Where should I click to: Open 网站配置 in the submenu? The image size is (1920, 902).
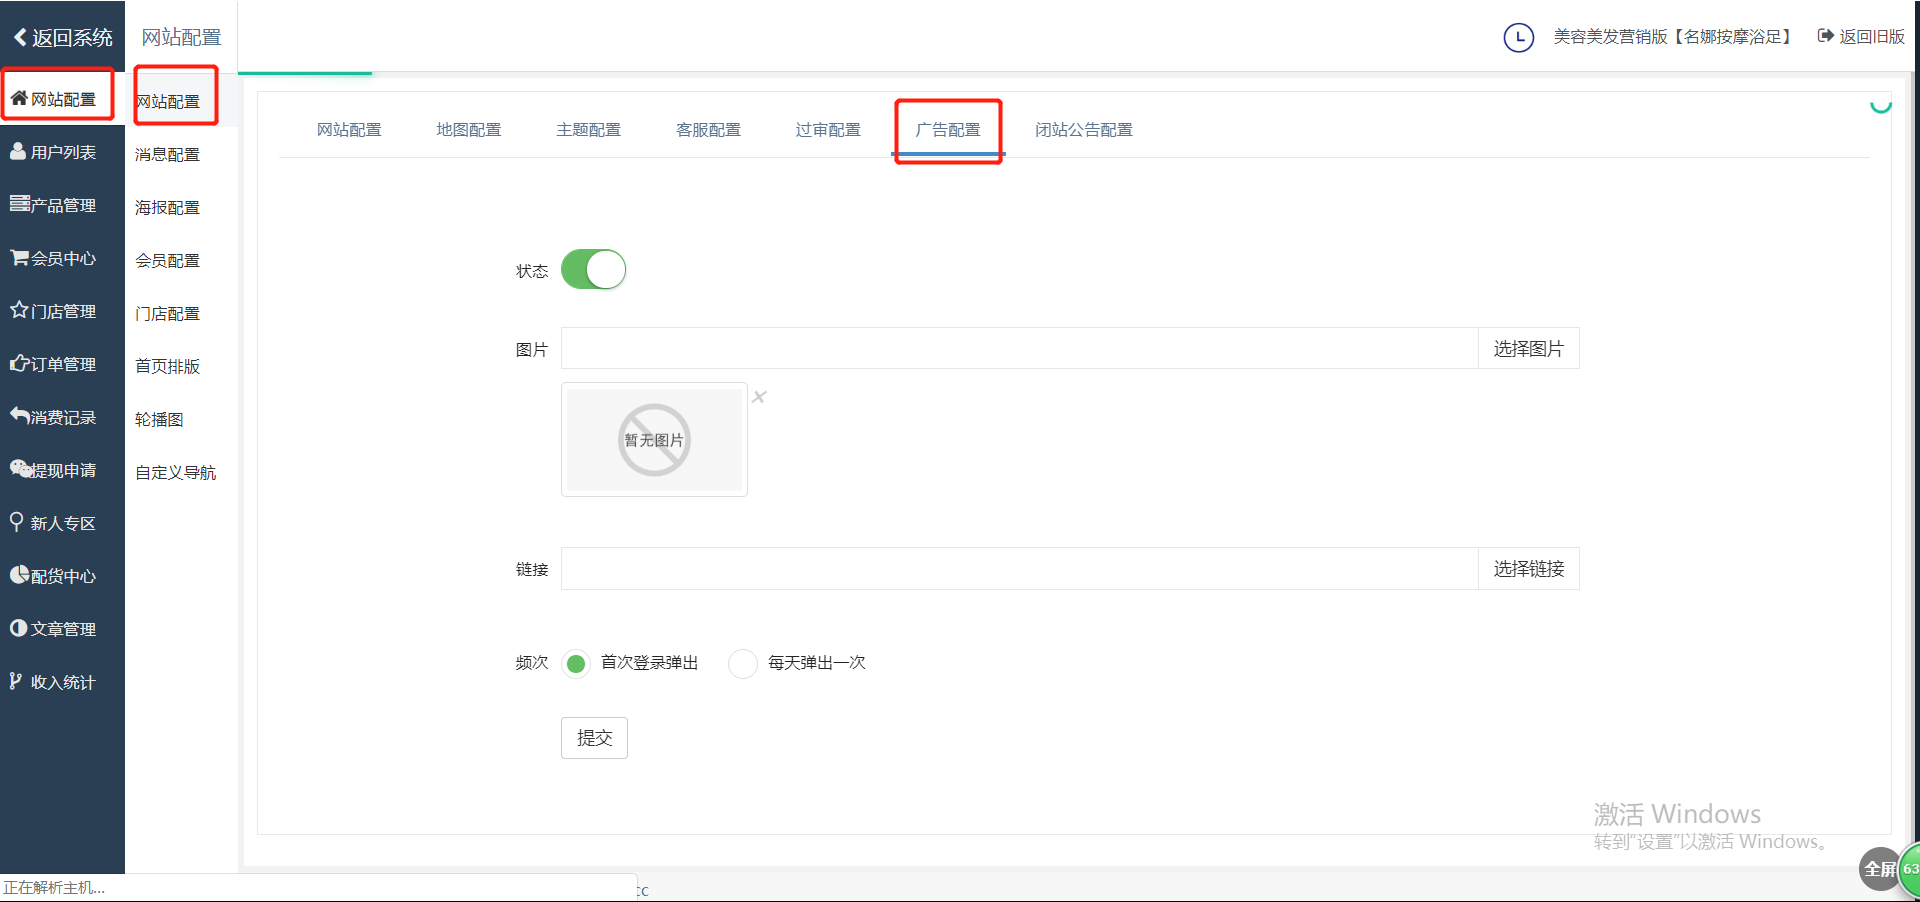pos(168,101)
